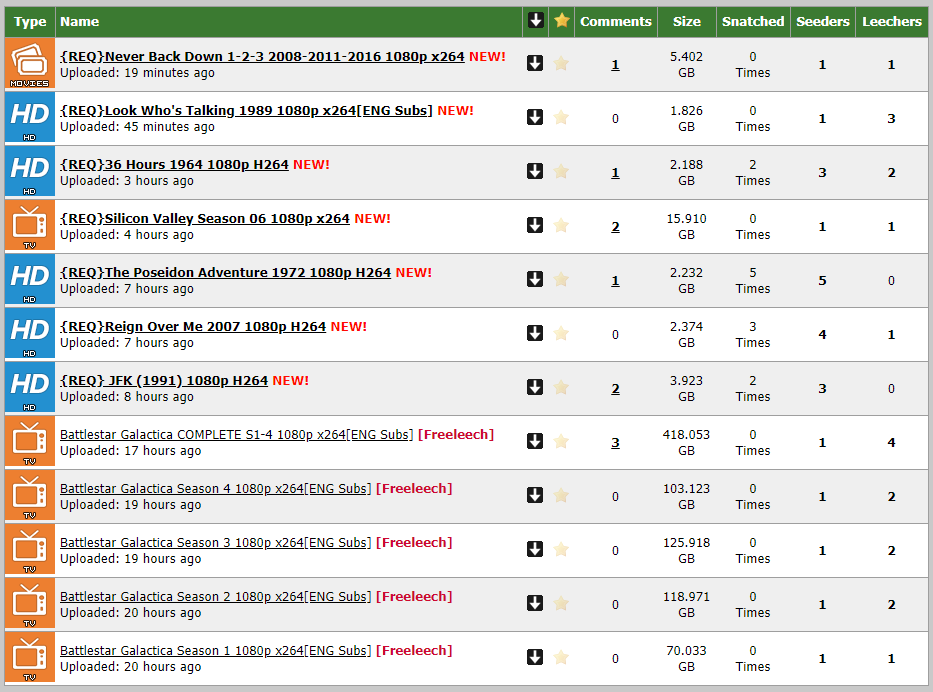Click the Movies category icon

29,64
